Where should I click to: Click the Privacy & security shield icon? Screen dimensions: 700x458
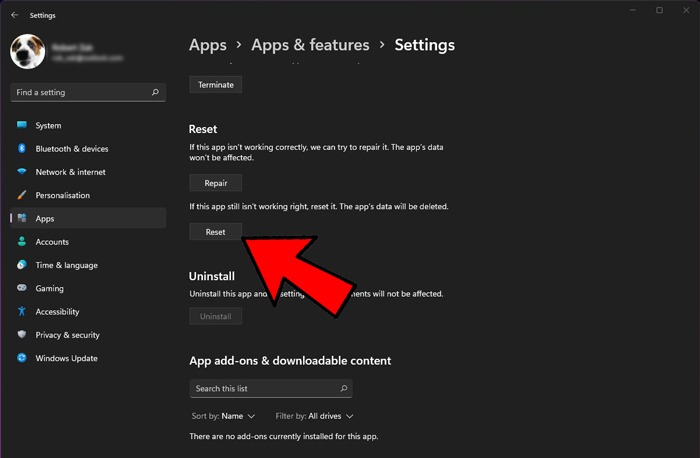click(x=22, y=334)
